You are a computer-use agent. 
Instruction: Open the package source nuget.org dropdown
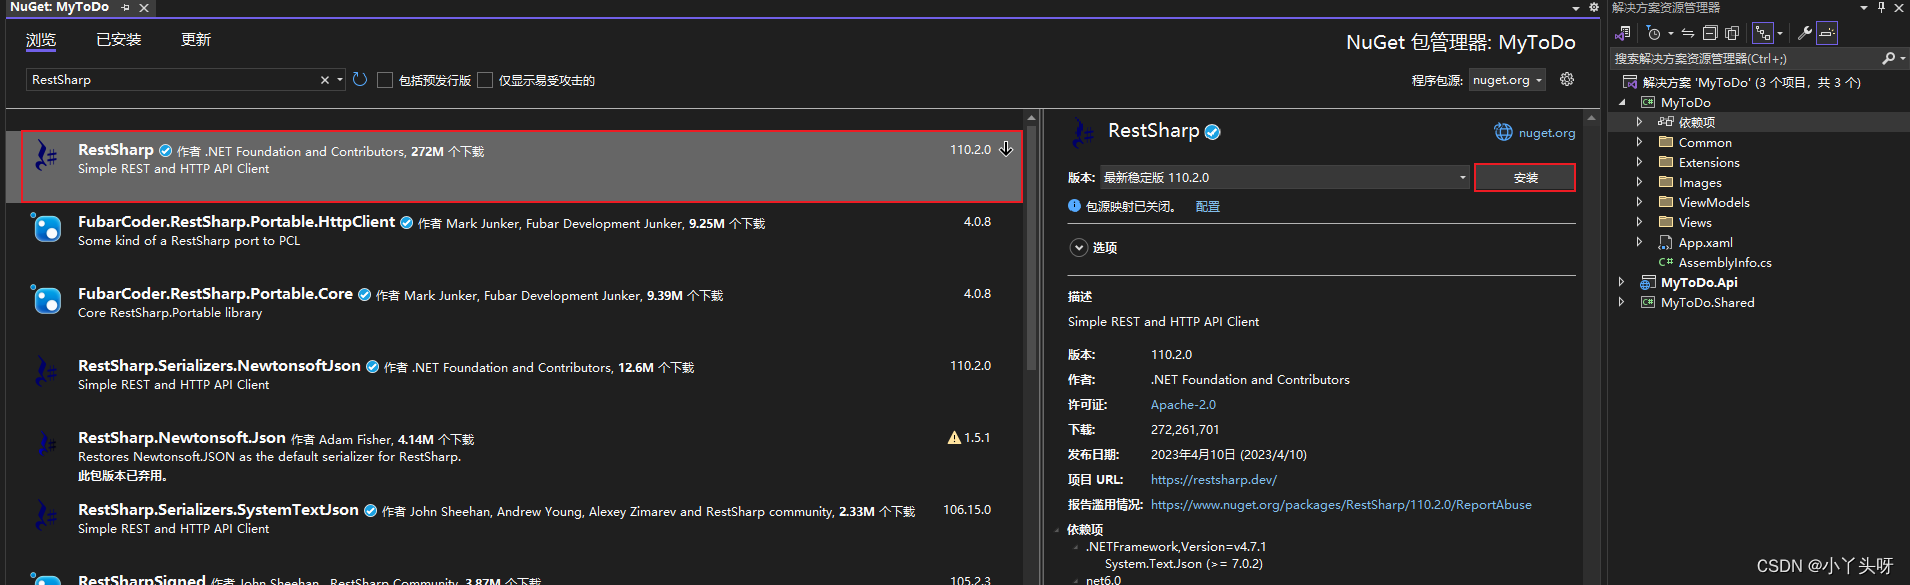(1507, 80)
